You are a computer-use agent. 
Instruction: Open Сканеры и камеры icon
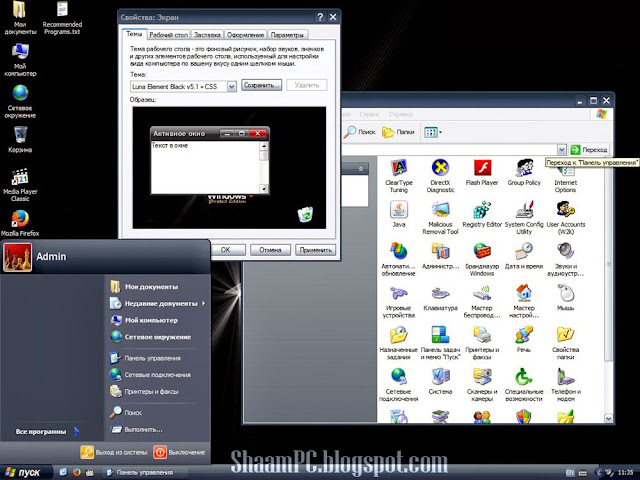(x=482, y=385)
